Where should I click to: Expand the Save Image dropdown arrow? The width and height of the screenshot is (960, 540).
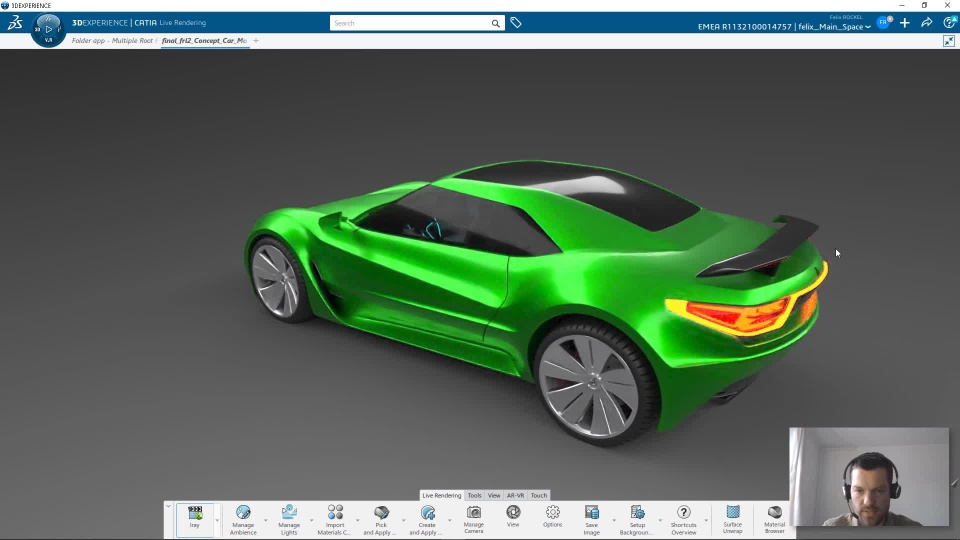[x=614, y=520]
